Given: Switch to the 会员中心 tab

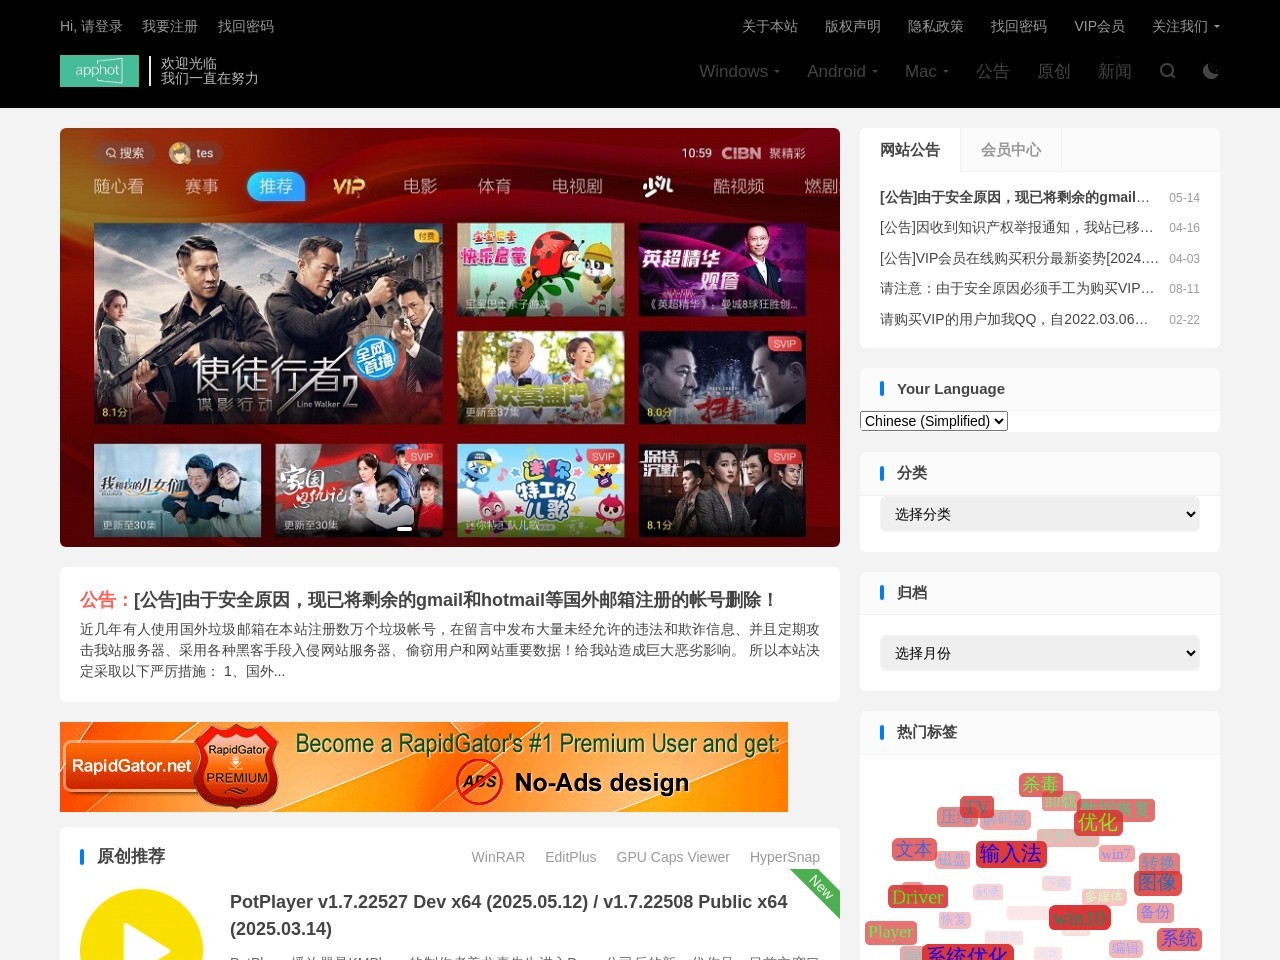Looking at the screenshot, I should (1011, 150).
